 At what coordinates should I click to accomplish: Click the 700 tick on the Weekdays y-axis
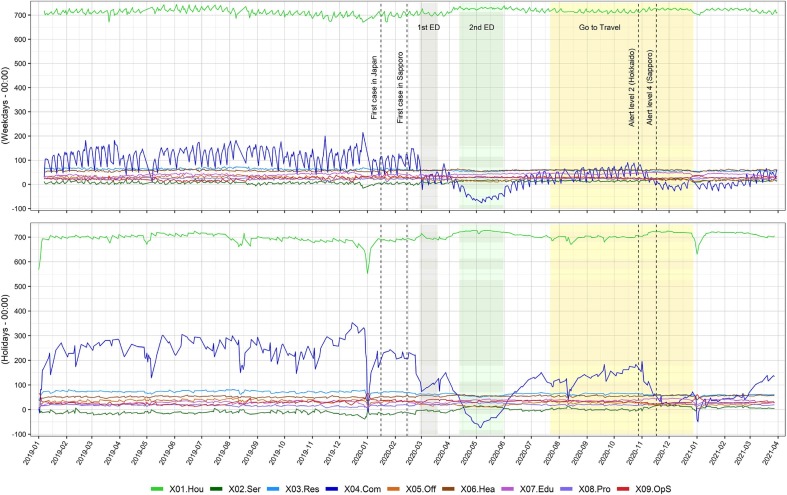click(x=20, y=15)
